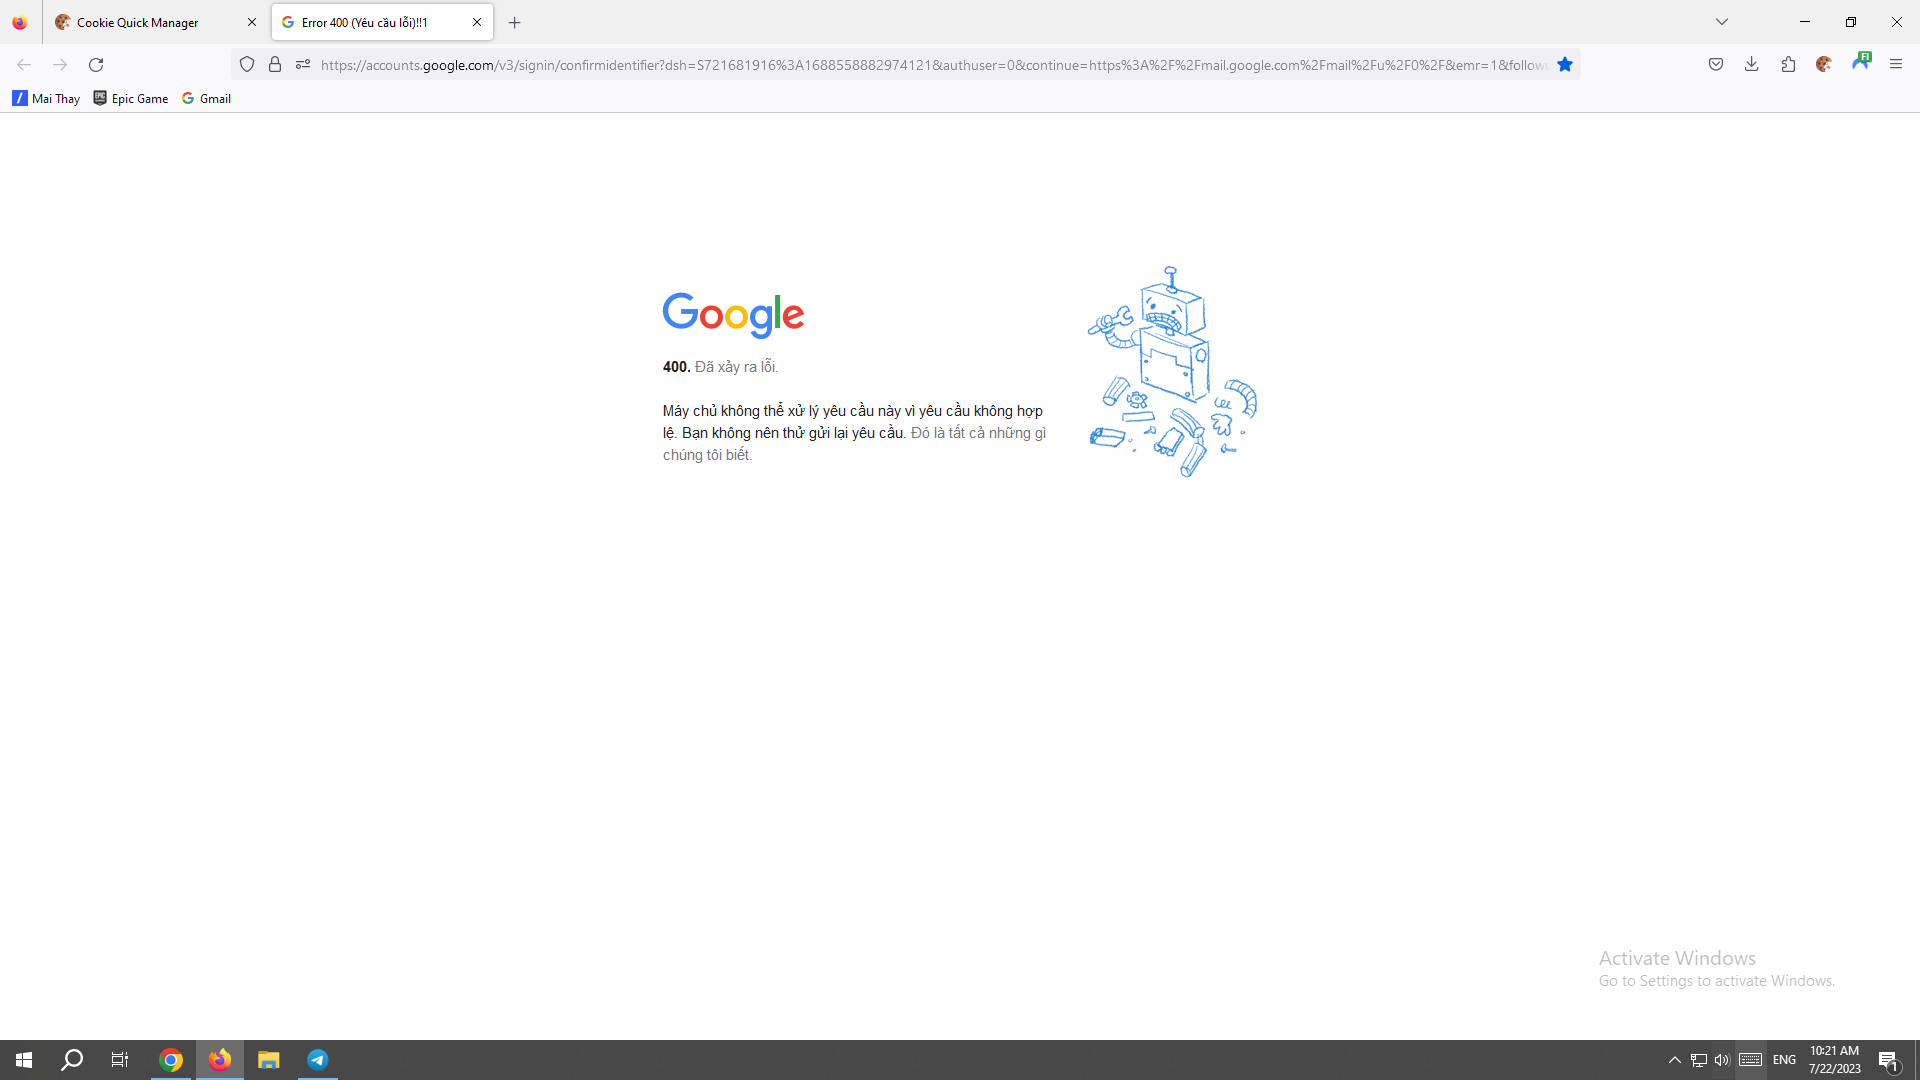The height and width of the screenshot is (1080, 1920).
Task: Close the Error 400 tab
Action: click(x=477, y=22)
